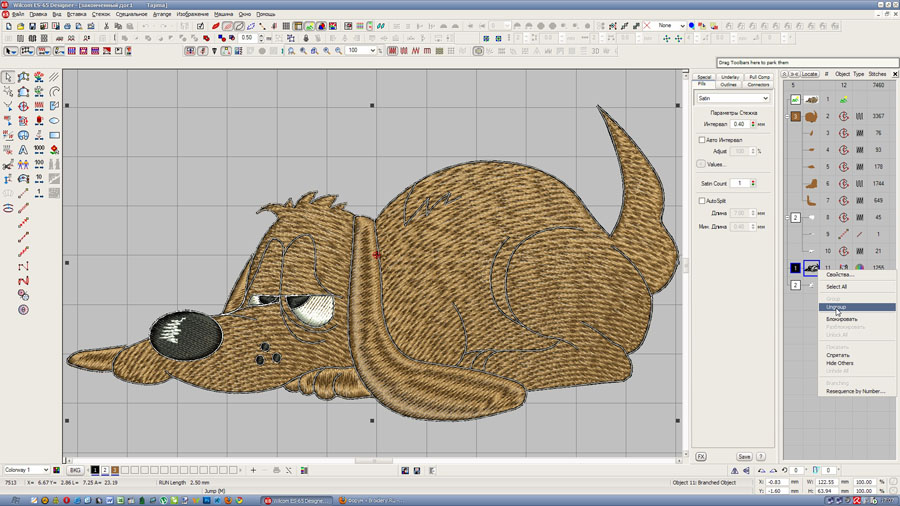The height and width of the screenshot is (506, 900).
Task: Click the FX button at panel bottom
Action: coord(701,457)
